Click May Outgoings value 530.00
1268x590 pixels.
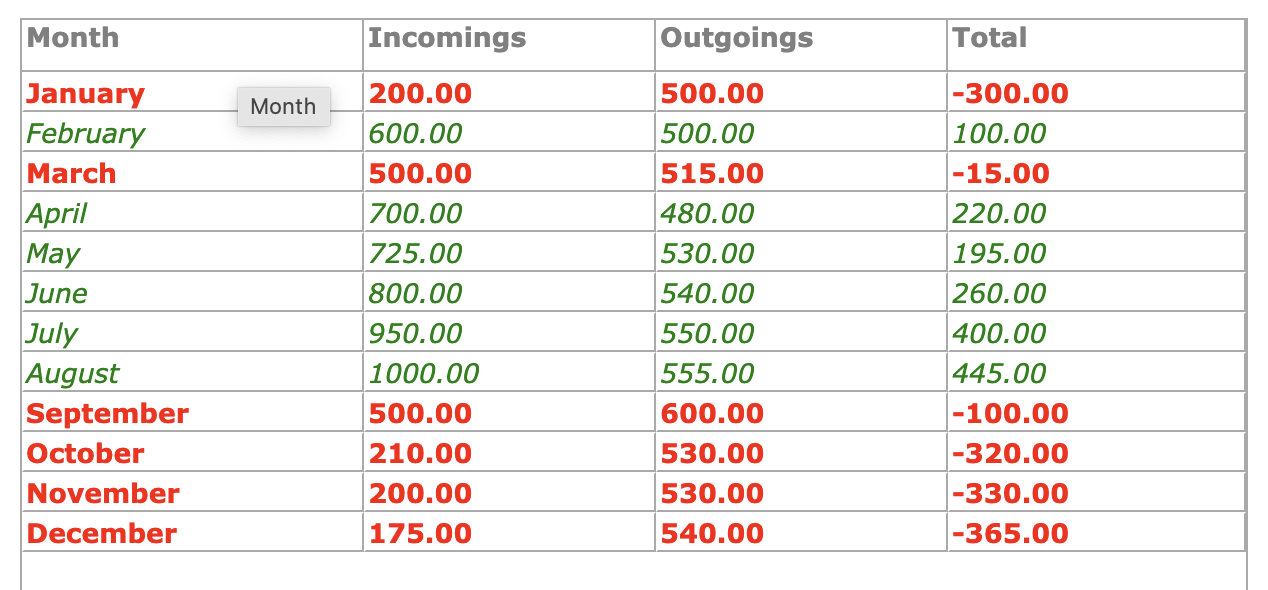(708, 254)
